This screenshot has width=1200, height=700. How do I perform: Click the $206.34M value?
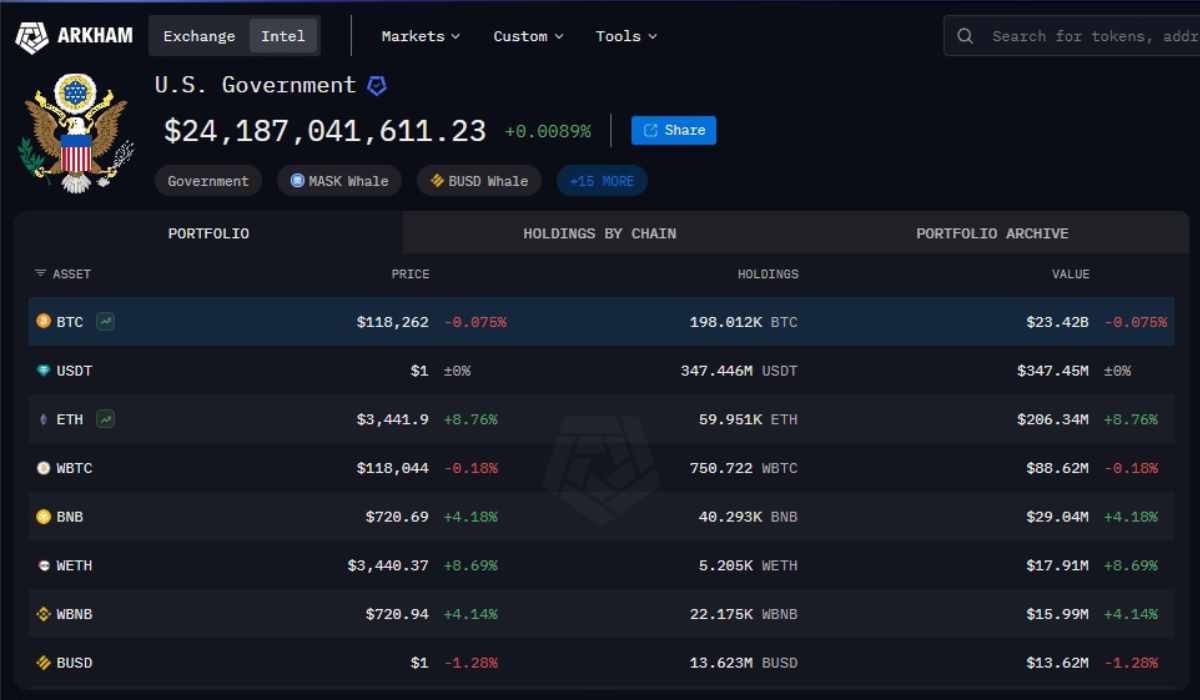1053,419
